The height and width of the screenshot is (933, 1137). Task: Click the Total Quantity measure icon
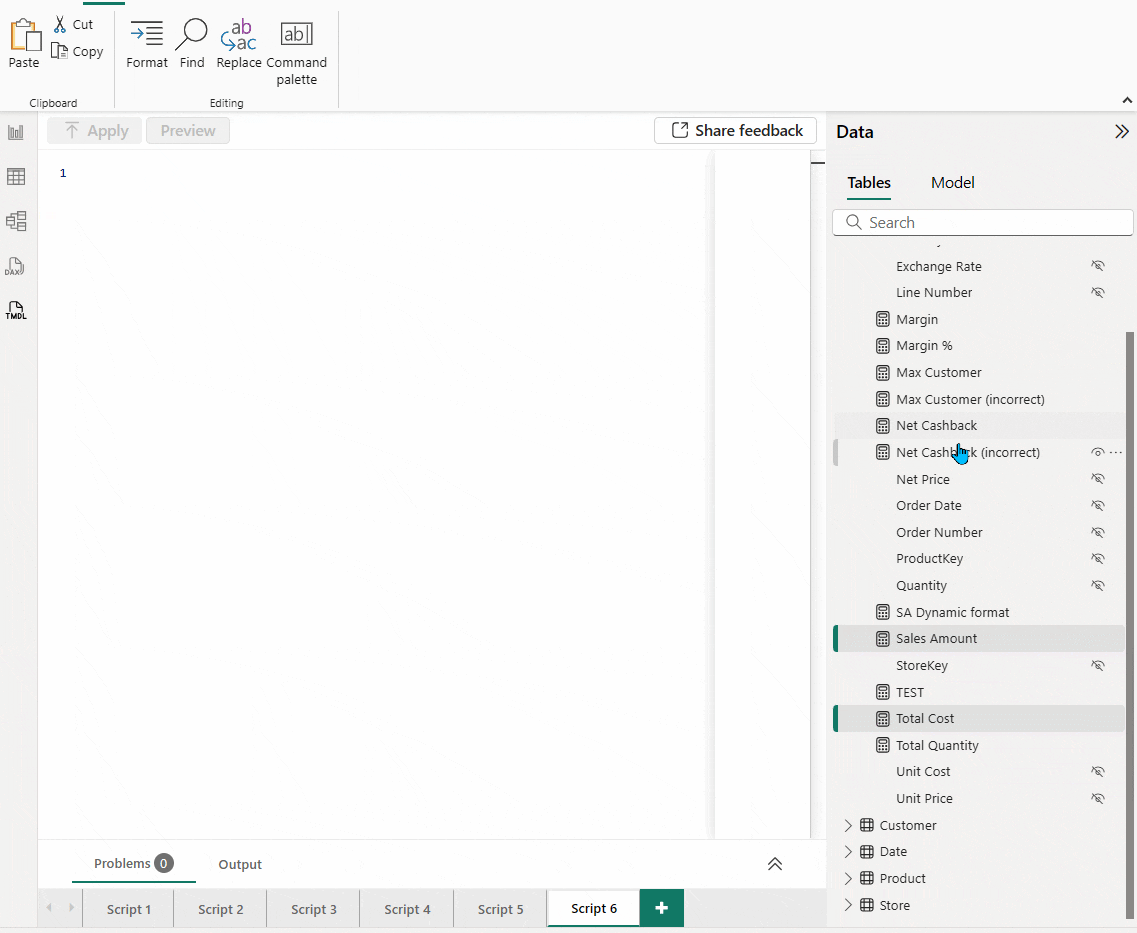pos(882,745)
